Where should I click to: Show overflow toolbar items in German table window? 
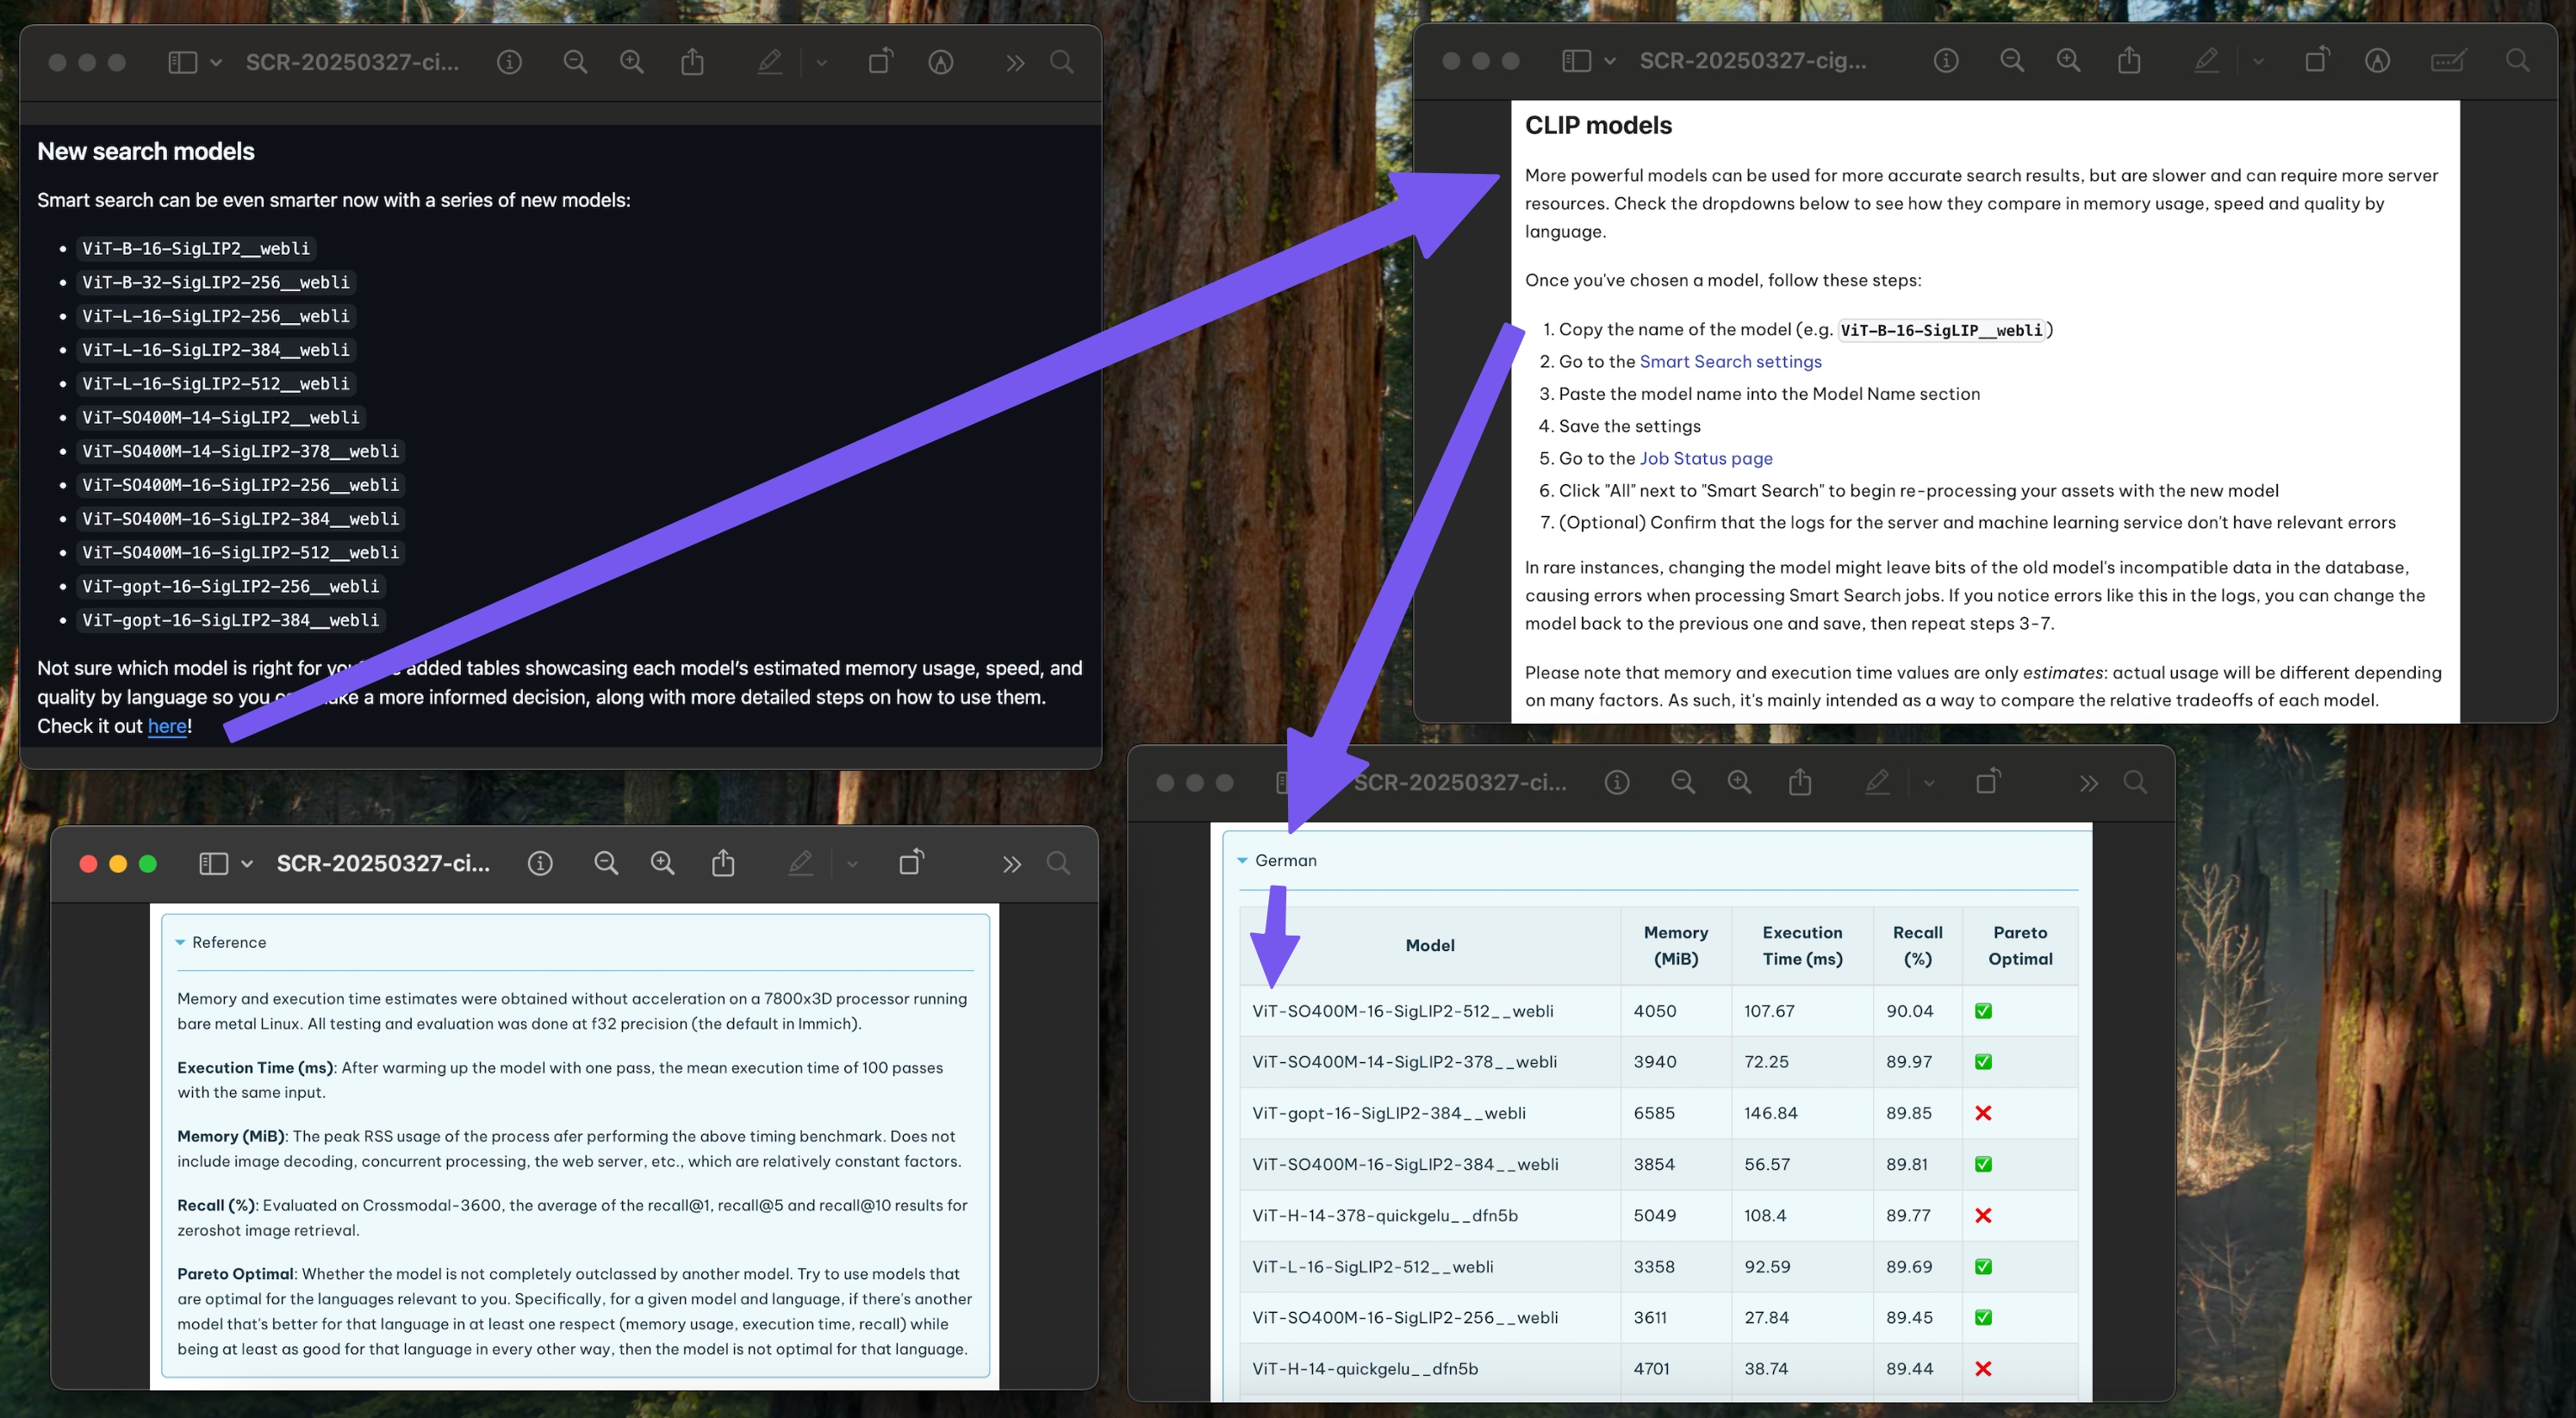coord(2088,783)
